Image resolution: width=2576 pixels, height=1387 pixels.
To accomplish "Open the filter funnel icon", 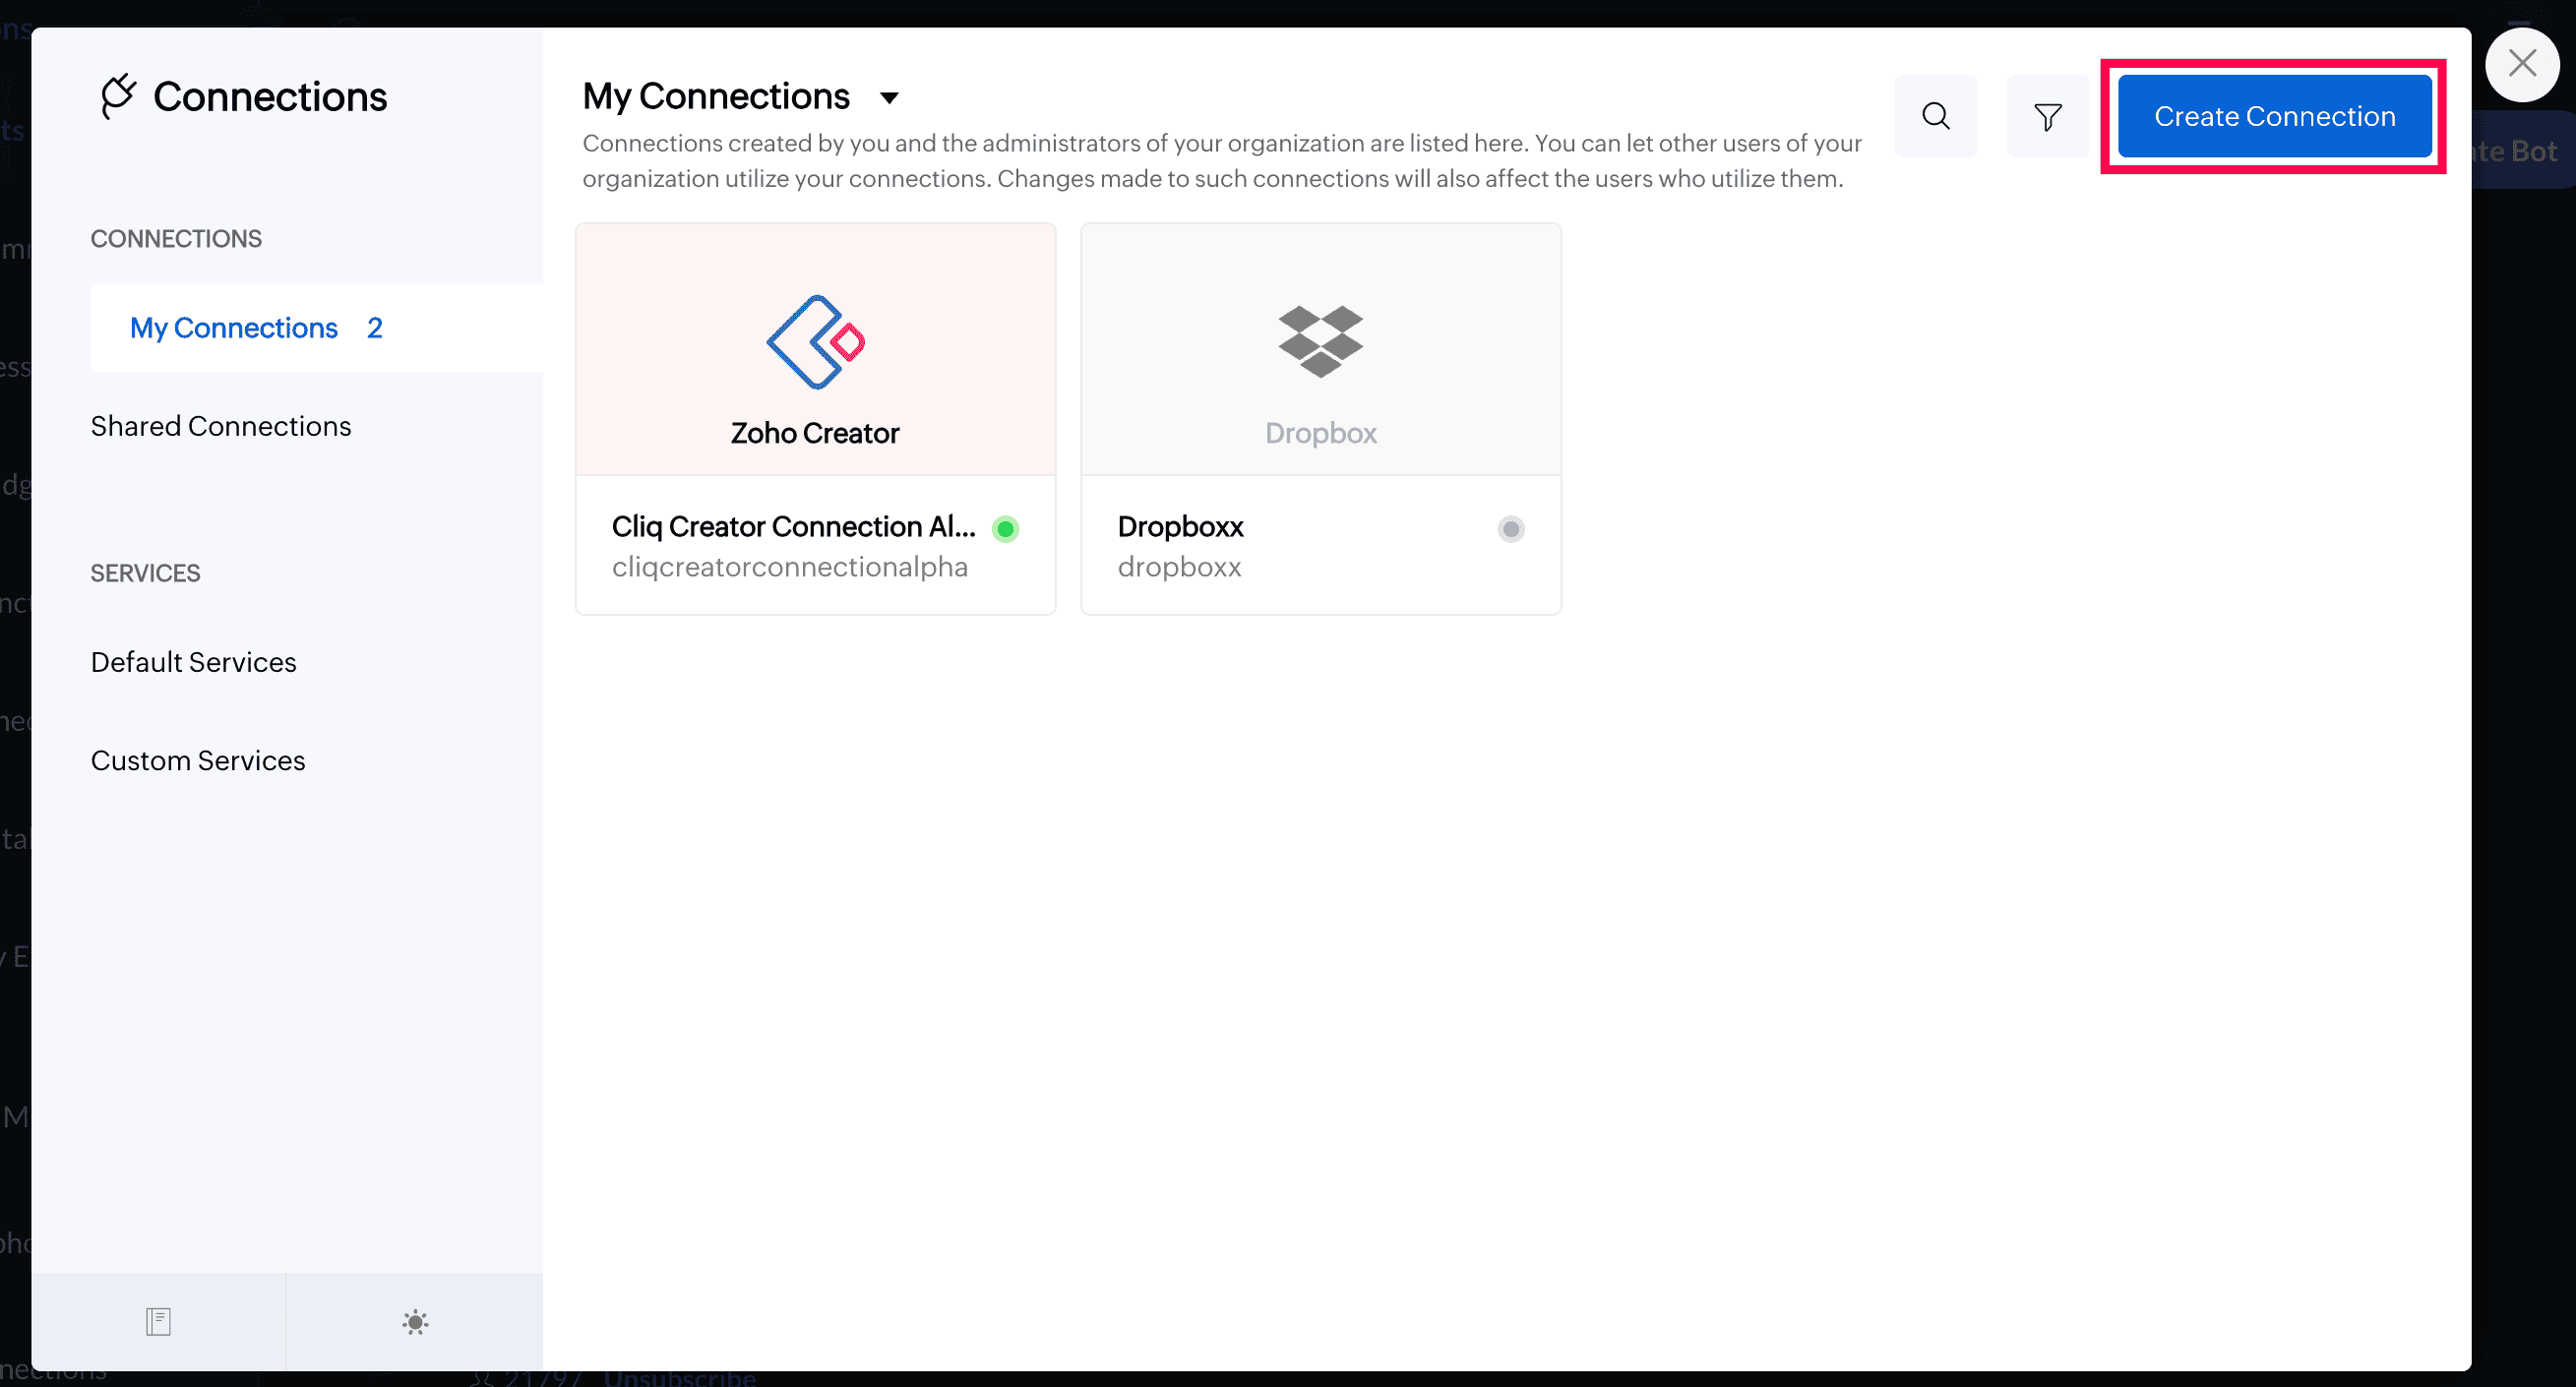I will (x=2047, y=116).
